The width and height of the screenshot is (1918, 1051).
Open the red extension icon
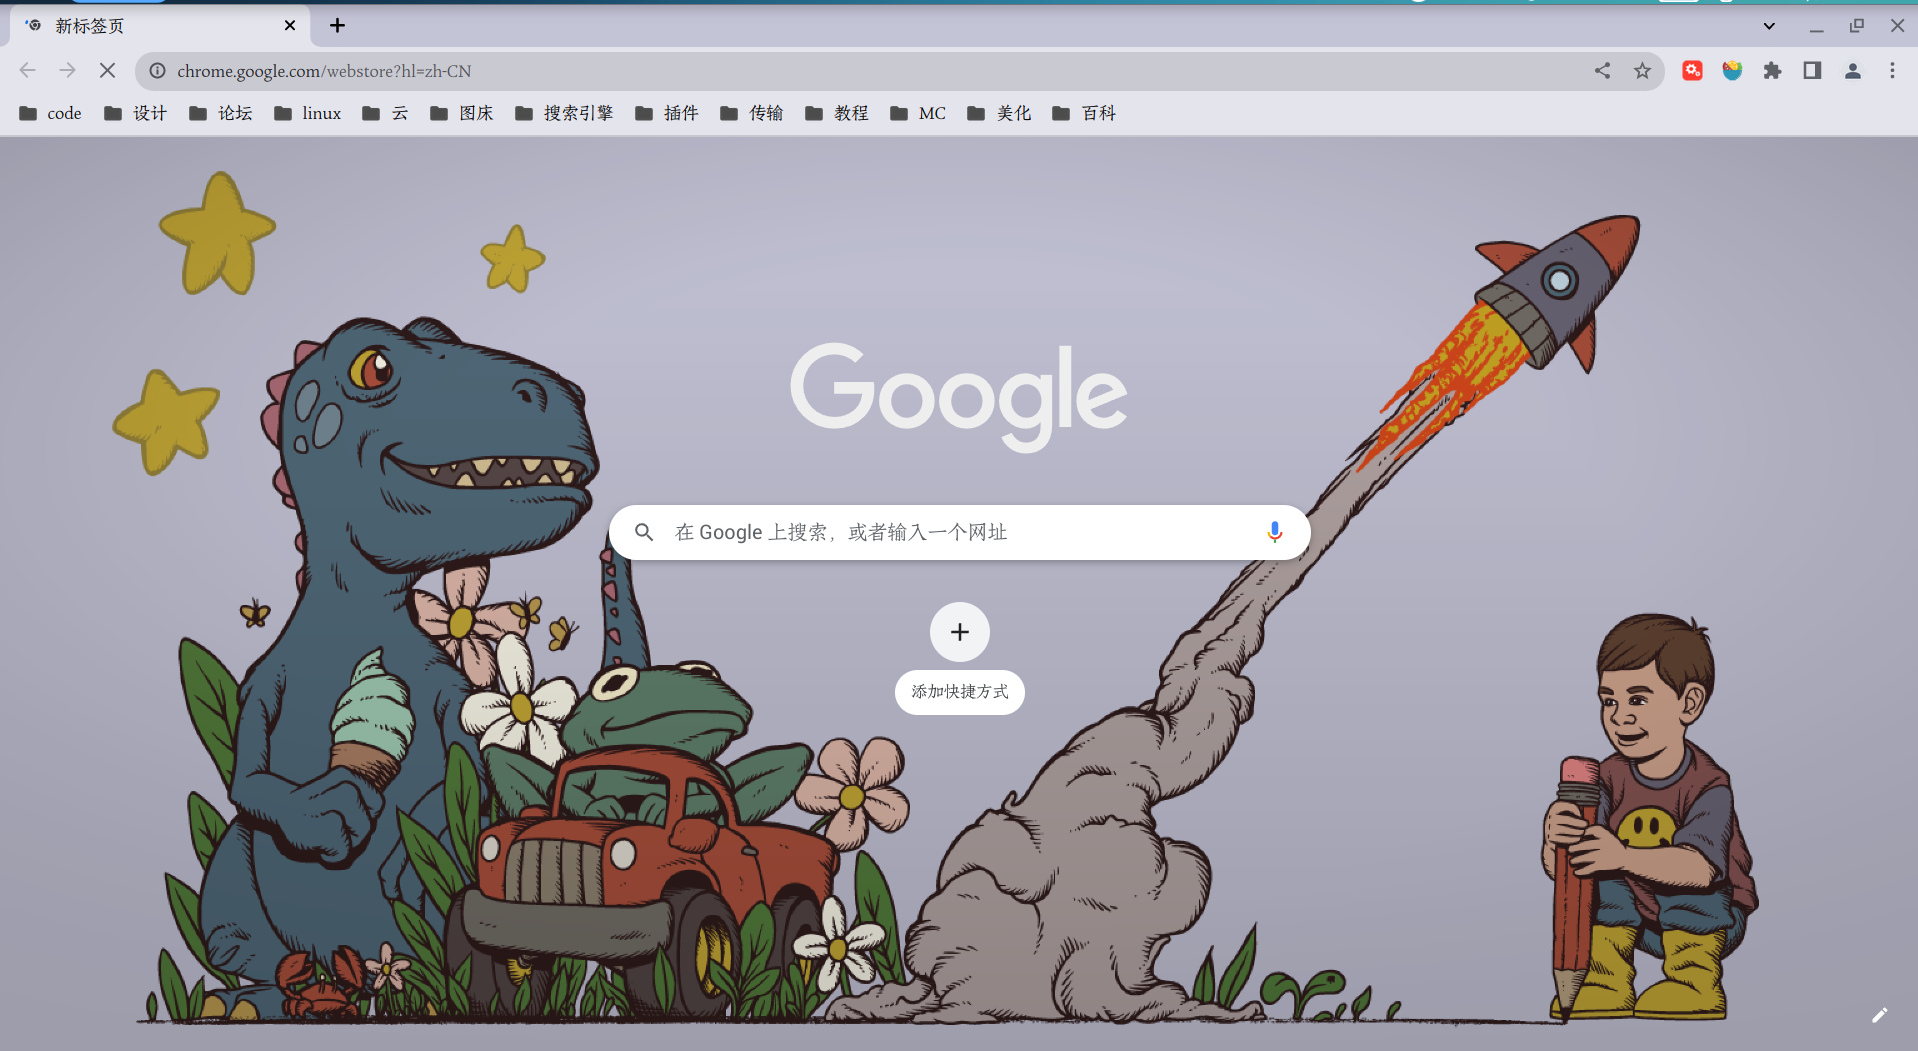(x=1692, y=70)
